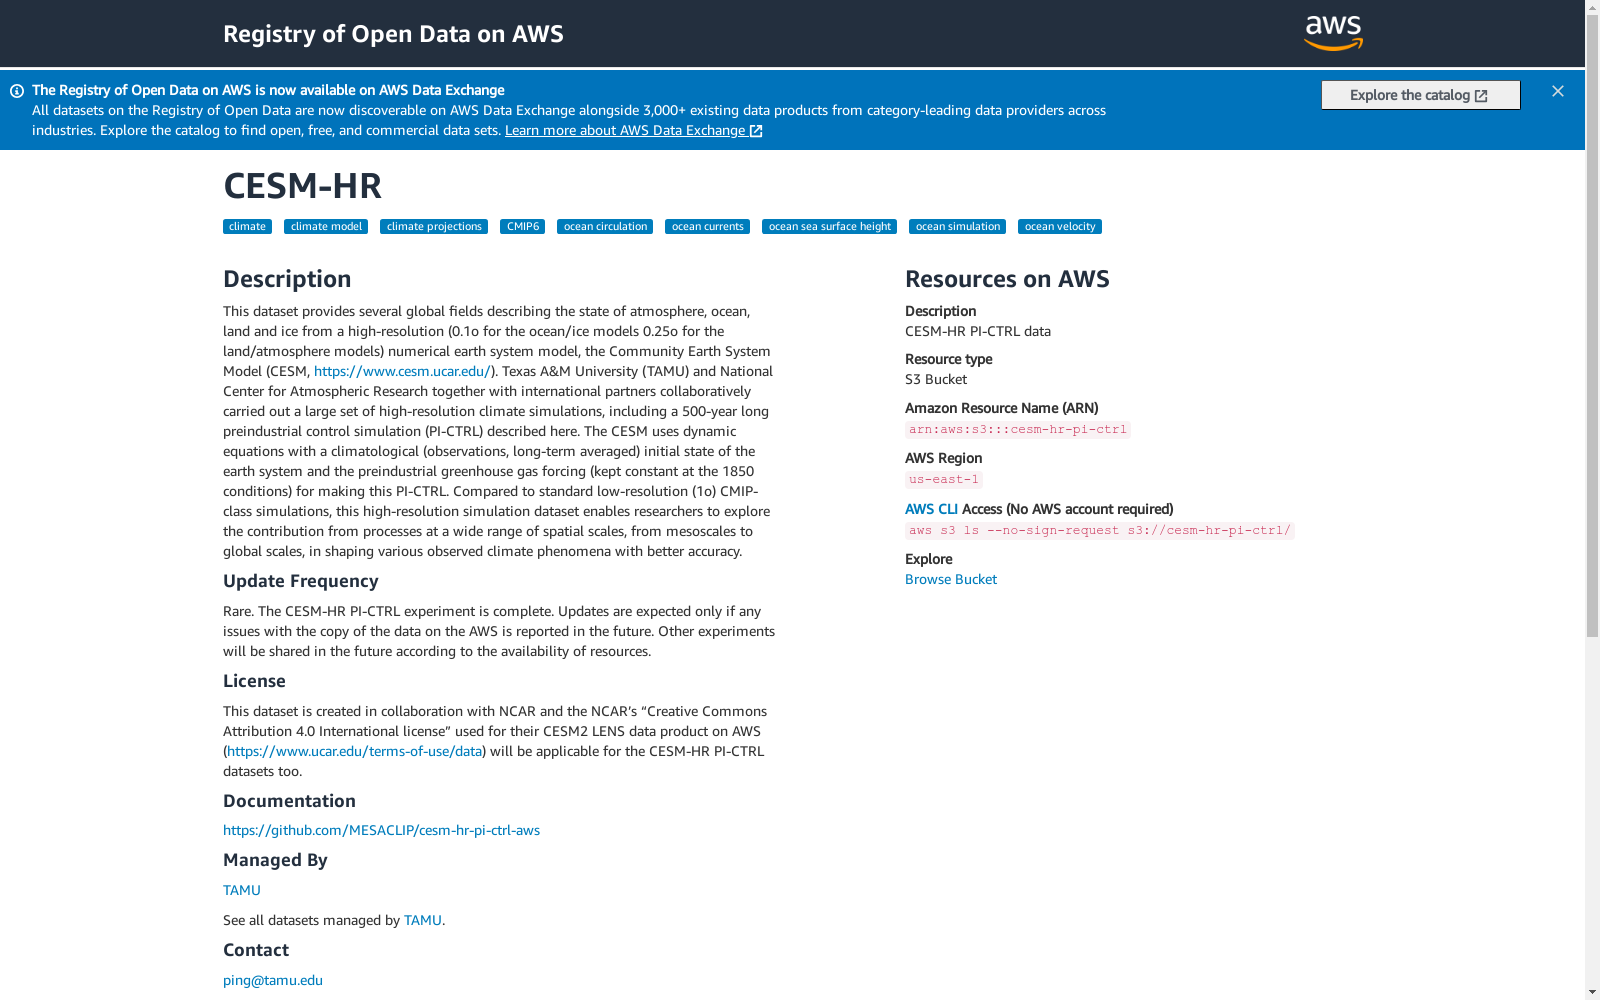Open the AWS CLI link

click(x=931, y=509)
